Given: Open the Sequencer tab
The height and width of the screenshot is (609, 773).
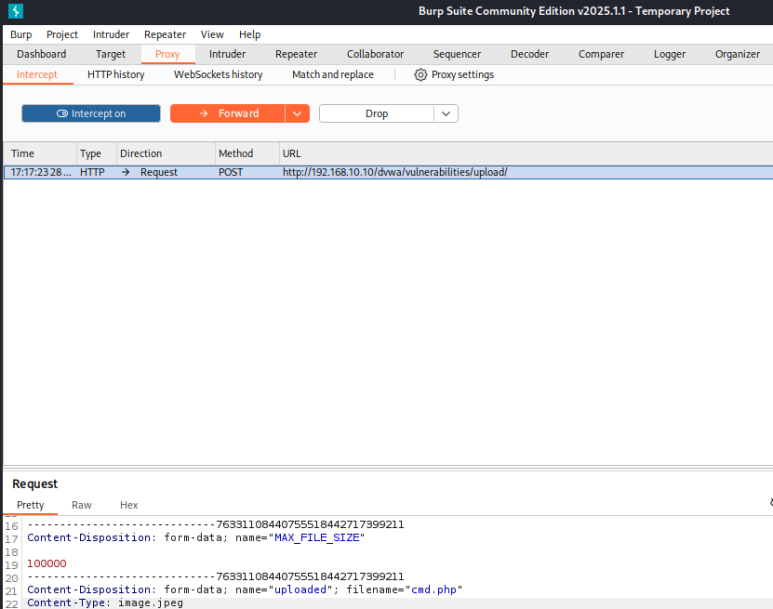Looking at the screenshot, I should click(x=457, y=54).
